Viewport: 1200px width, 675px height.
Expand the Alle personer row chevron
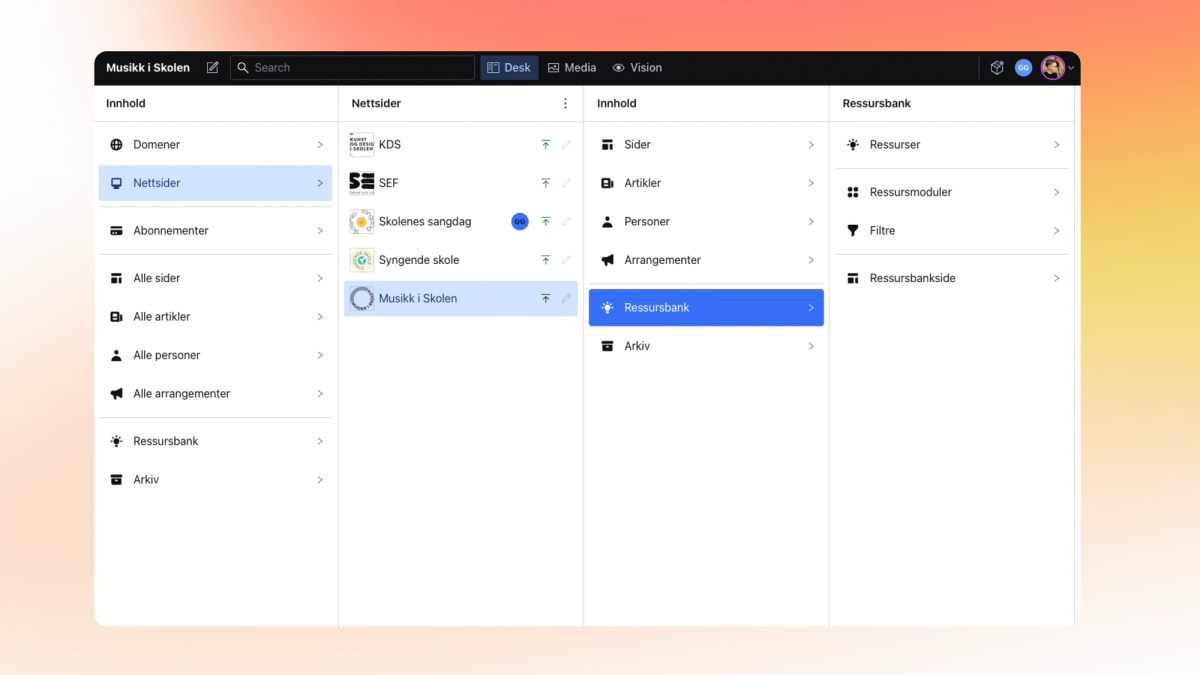(x=320, y=356)
